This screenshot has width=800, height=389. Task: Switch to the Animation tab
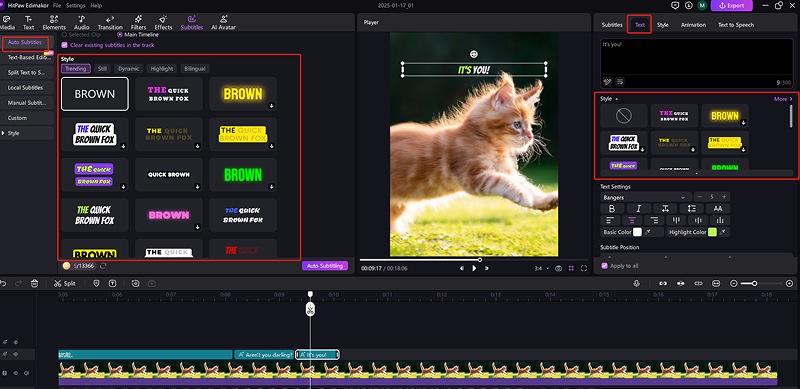tap(693, 25)
